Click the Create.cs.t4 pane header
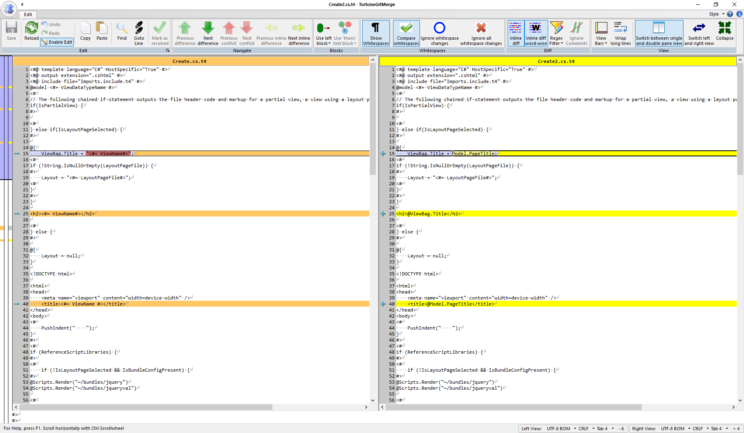 191,61
